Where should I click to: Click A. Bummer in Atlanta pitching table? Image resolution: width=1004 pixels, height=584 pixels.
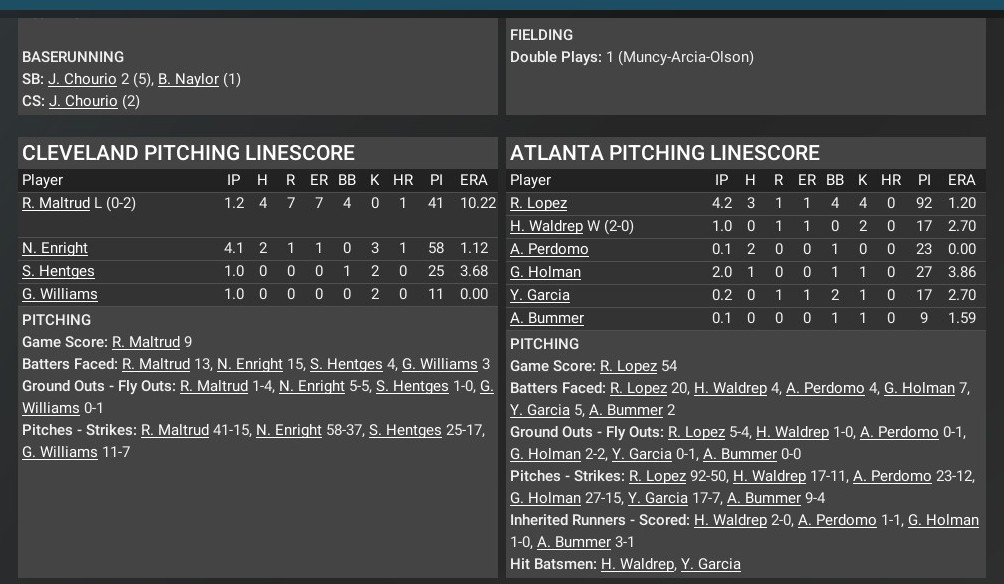pyautogui.click(x=547, y=318)
